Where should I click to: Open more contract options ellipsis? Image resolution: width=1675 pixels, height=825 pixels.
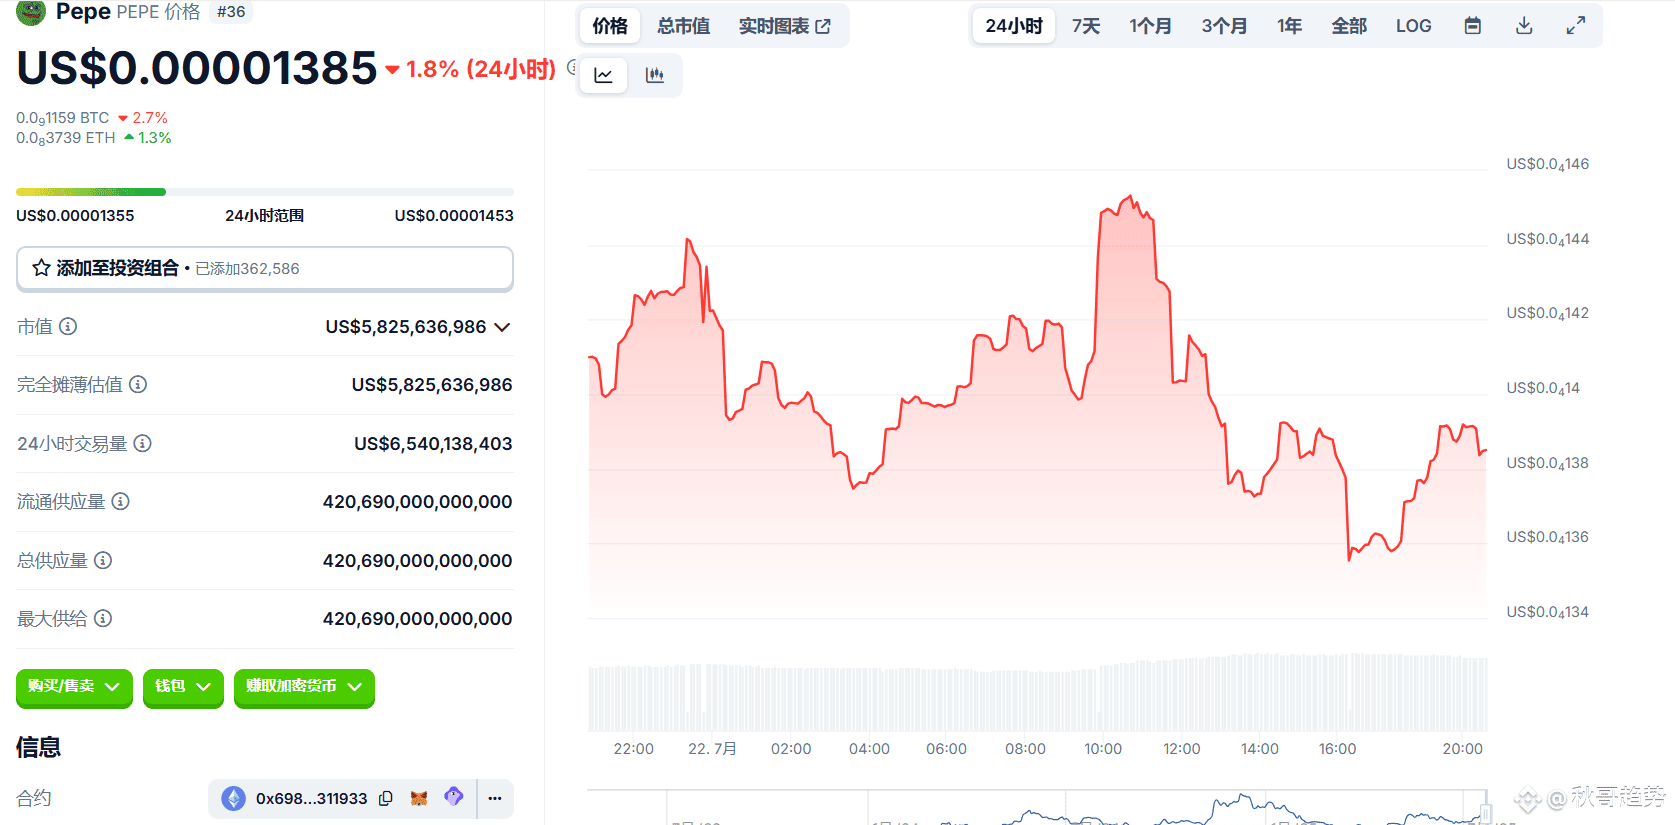tap(495, 798)
